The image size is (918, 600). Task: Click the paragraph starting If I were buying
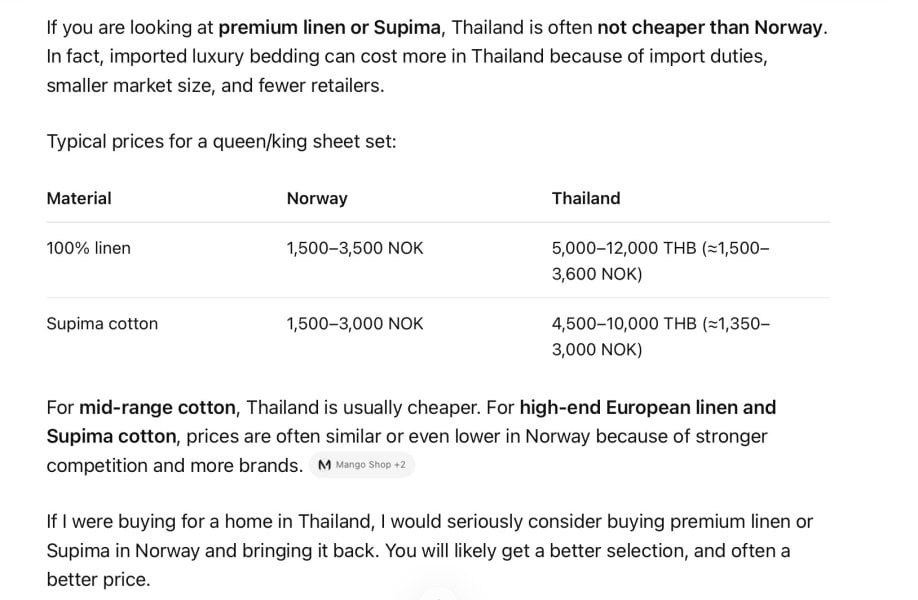(430, 550)
